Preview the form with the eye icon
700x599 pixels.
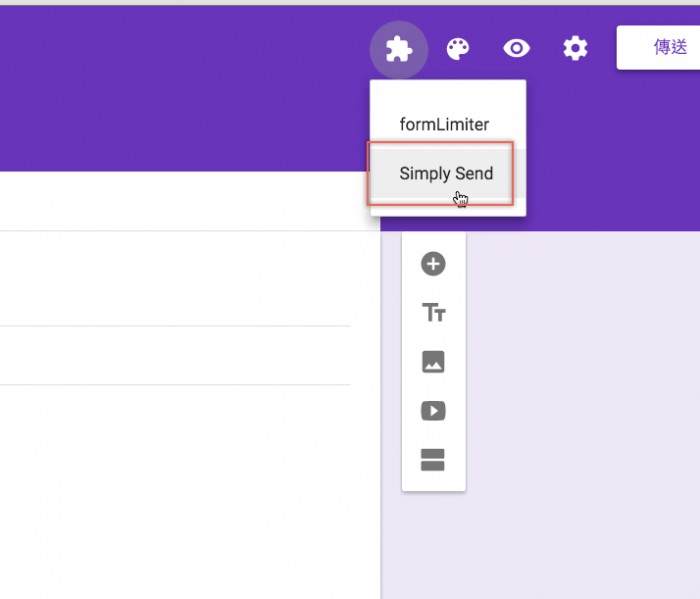pyautogui.click(x=517, y=48)
